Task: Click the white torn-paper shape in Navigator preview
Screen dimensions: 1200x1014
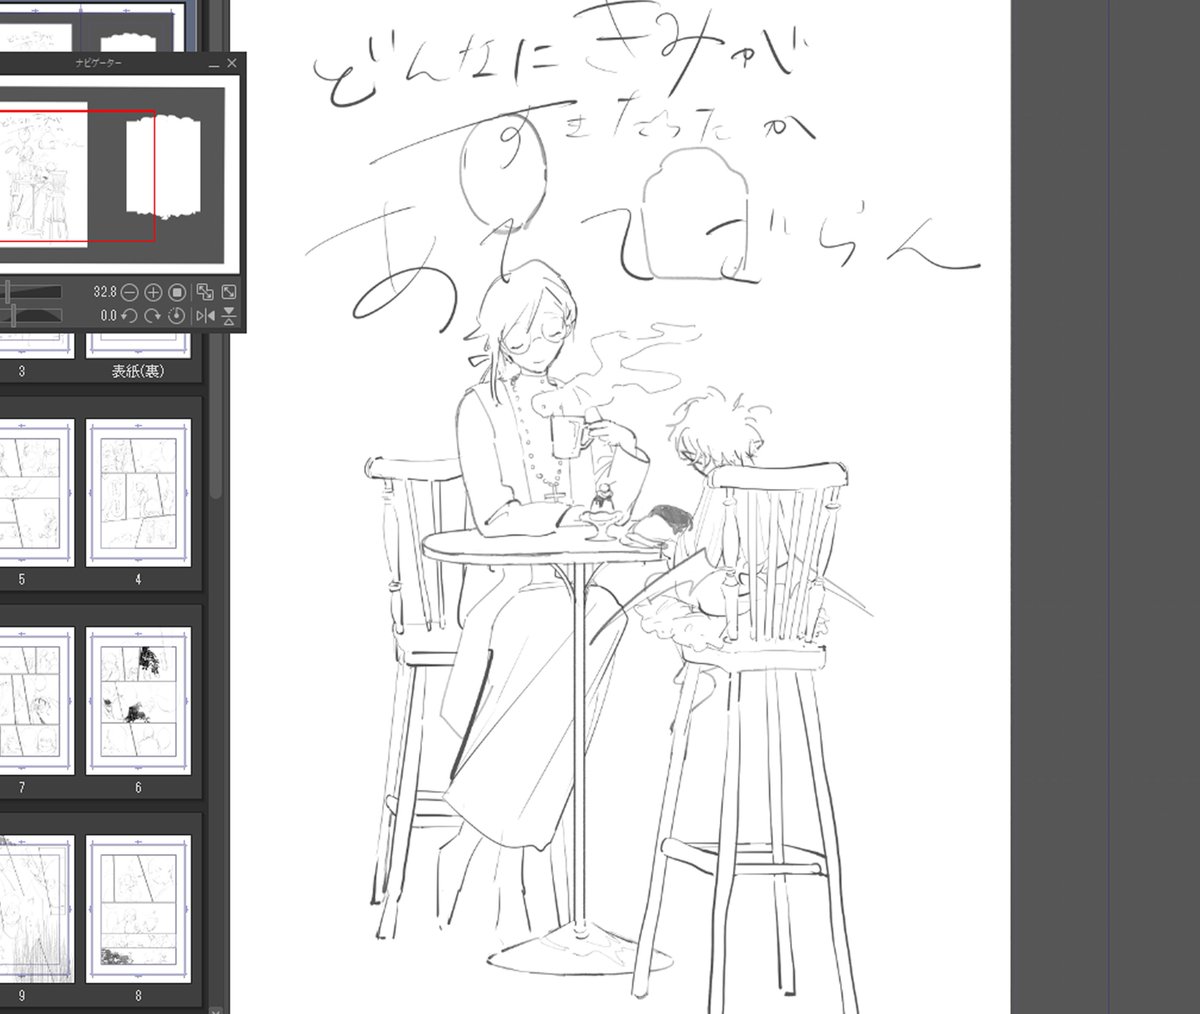Action: [x=165, y=166]
